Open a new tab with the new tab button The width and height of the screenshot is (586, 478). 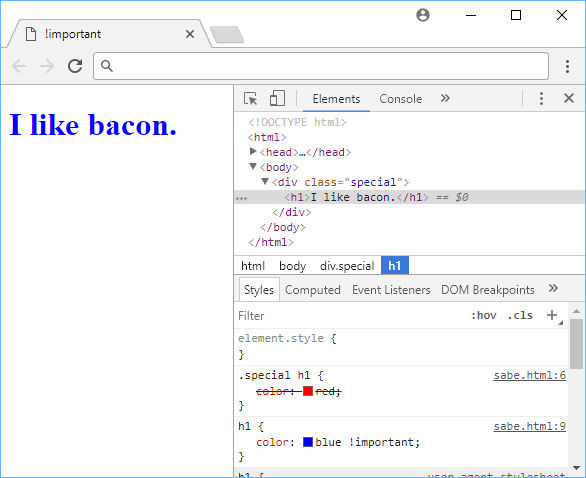coord(227,34)
